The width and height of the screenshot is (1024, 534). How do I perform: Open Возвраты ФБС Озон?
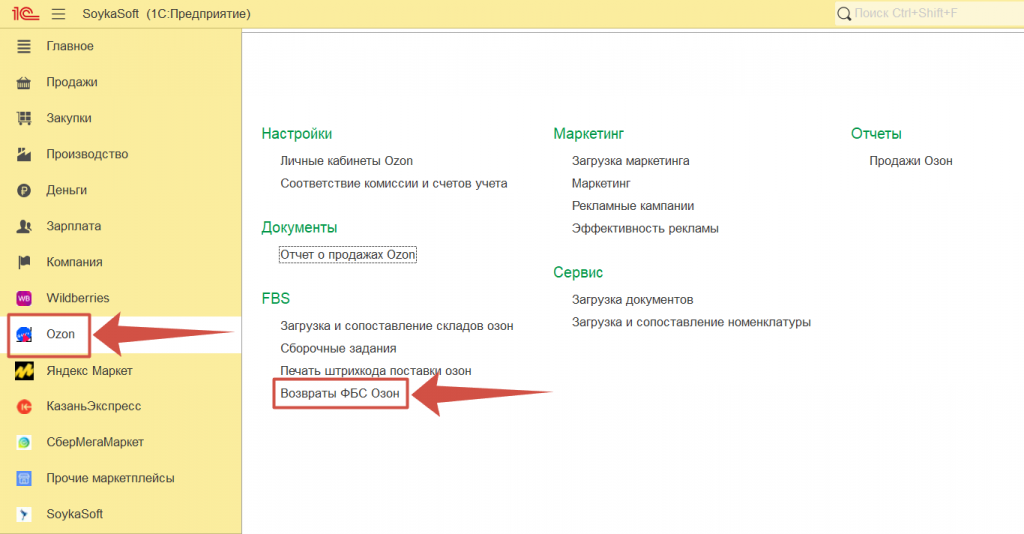click(340, 394)
